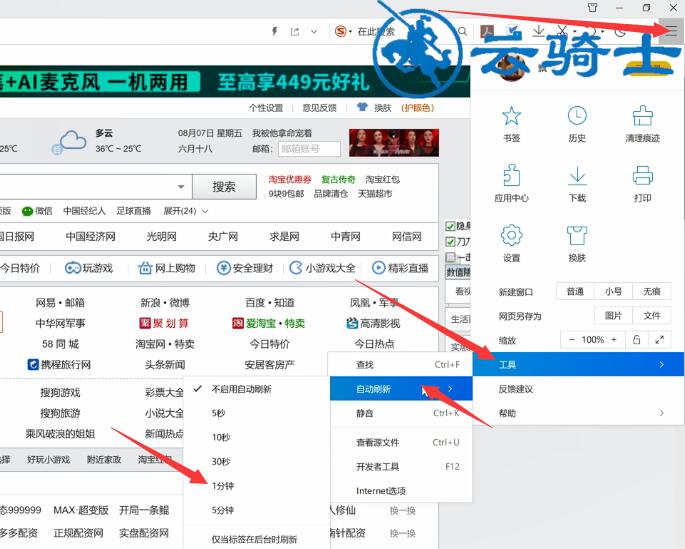Click the 精彩直播 play icon
Image resolution: width=685 pixels, height=549 pixels.
click(x=378, y=268)
